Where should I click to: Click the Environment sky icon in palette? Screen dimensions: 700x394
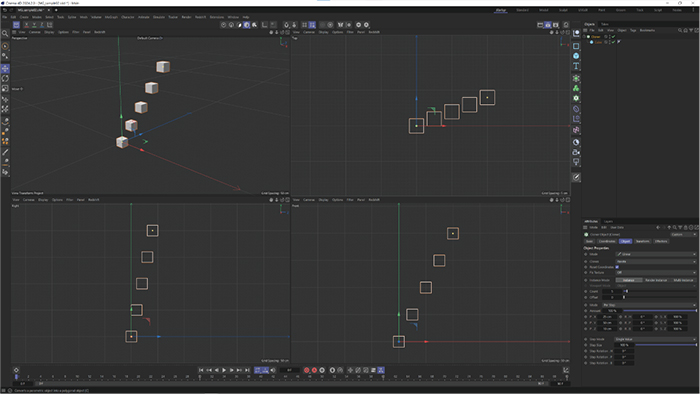coord(576,142)
